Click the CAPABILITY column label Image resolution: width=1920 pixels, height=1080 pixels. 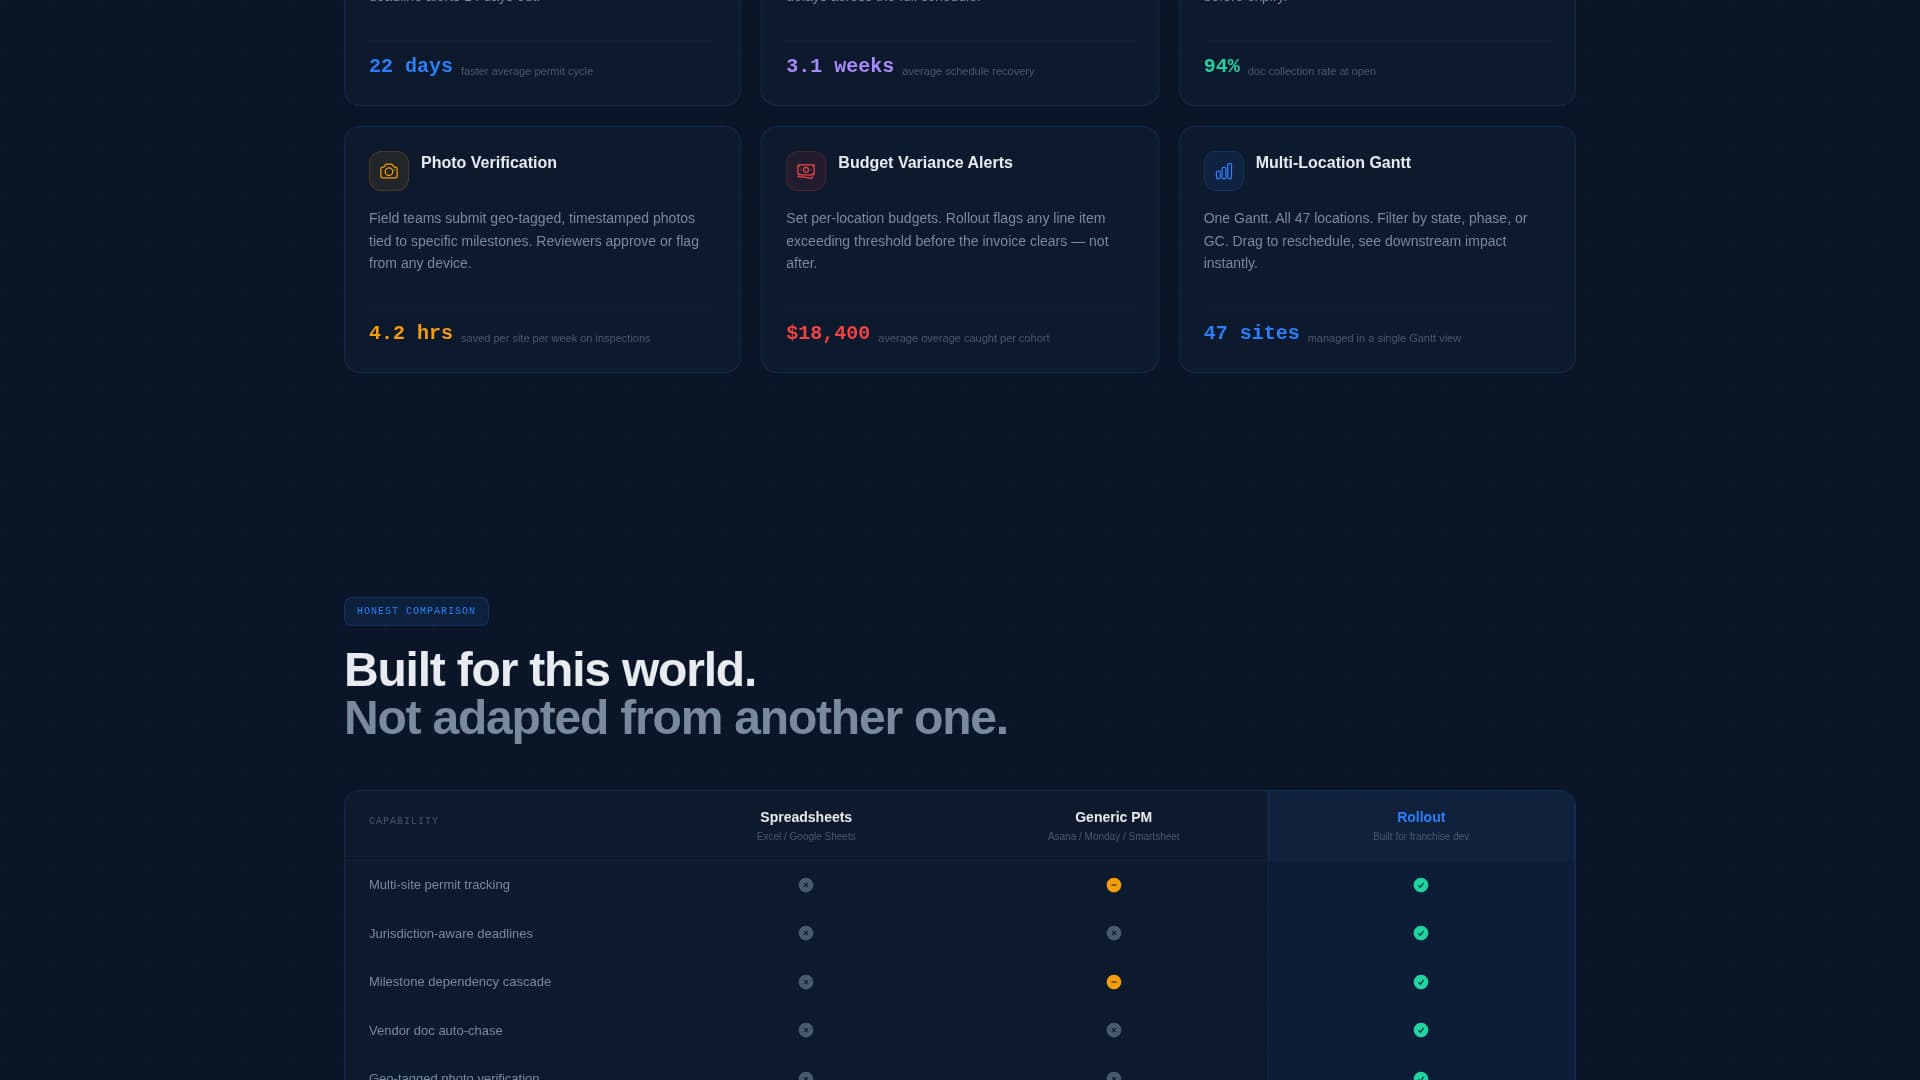pyautogui.click(x=404, y=821)
